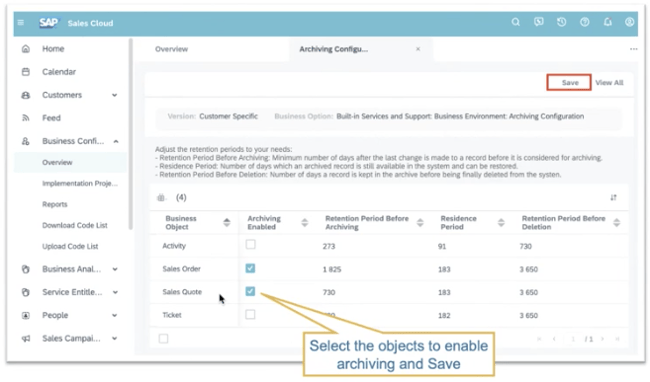Viewport: 650px width, 382px height.
Task: Expand the People menu
Action: click(x=115, y=315)
